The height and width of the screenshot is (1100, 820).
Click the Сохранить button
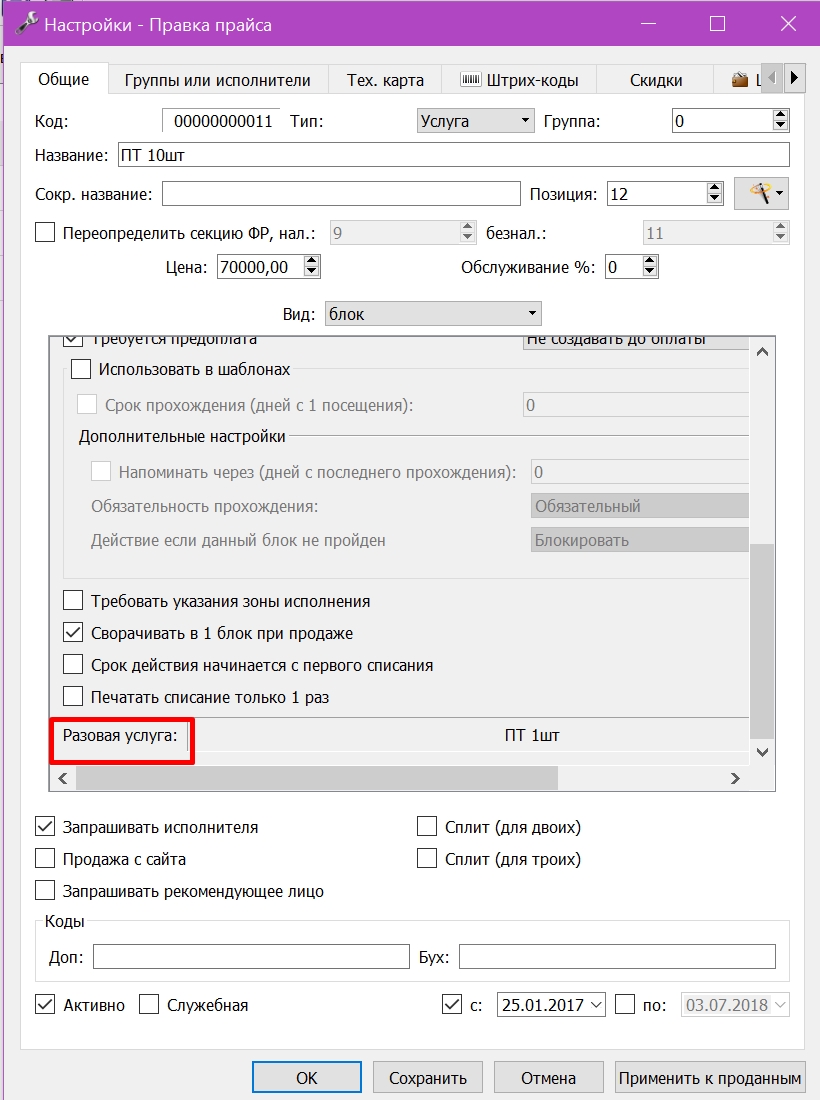click(x=428, y=1078)
